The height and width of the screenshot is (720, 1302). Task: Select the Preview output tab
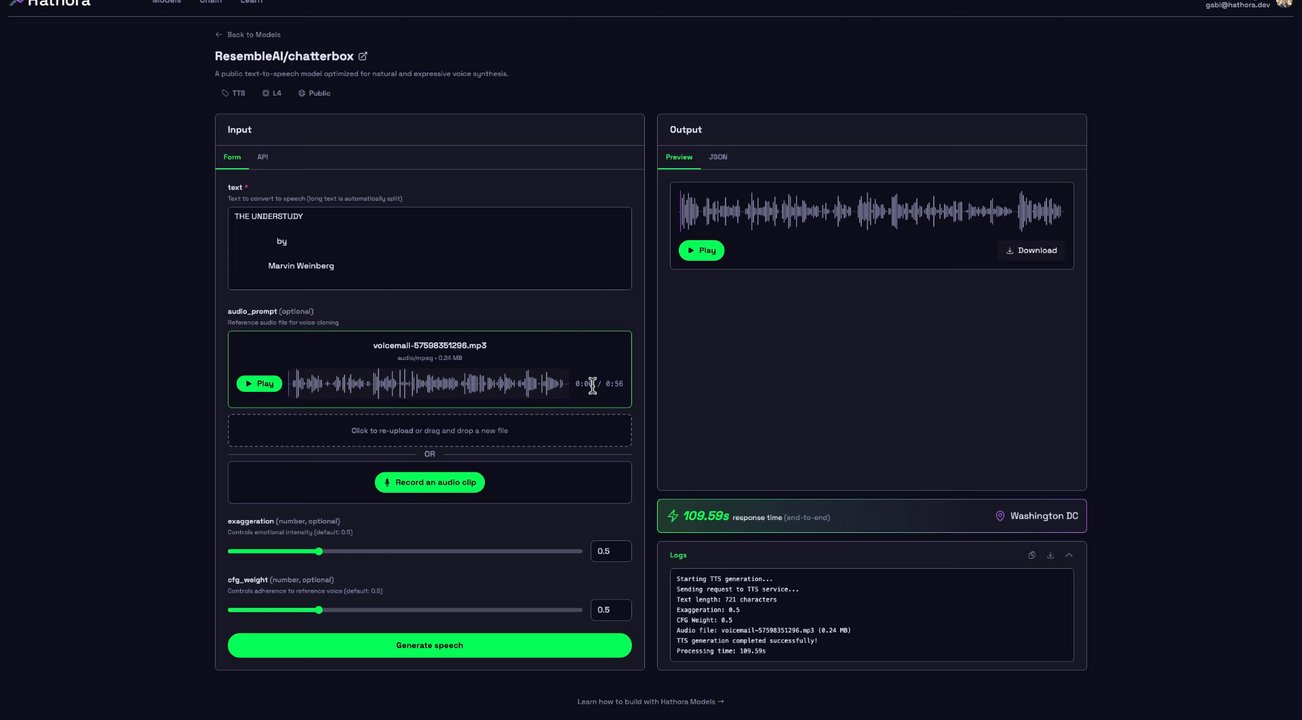(679, 157)
